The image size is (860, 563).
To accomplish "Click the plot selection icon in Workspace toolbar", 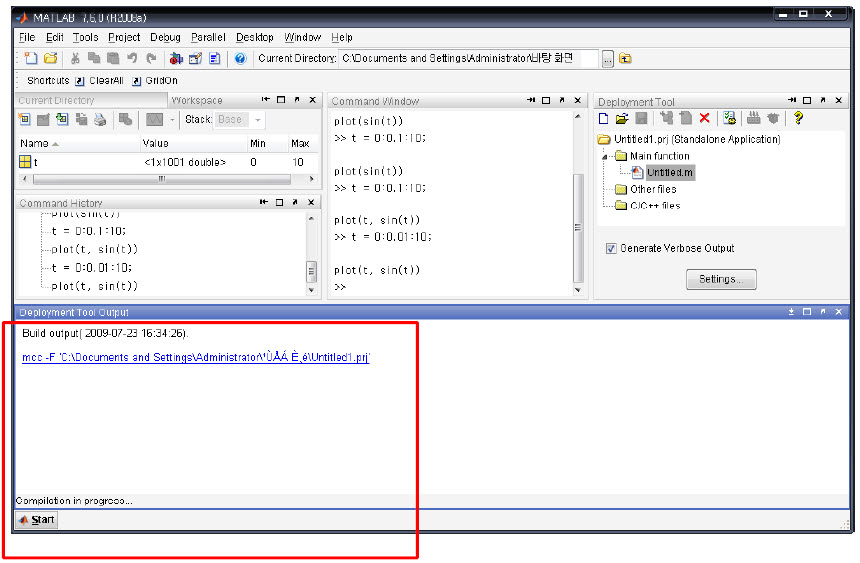I will tap(155, 119).
